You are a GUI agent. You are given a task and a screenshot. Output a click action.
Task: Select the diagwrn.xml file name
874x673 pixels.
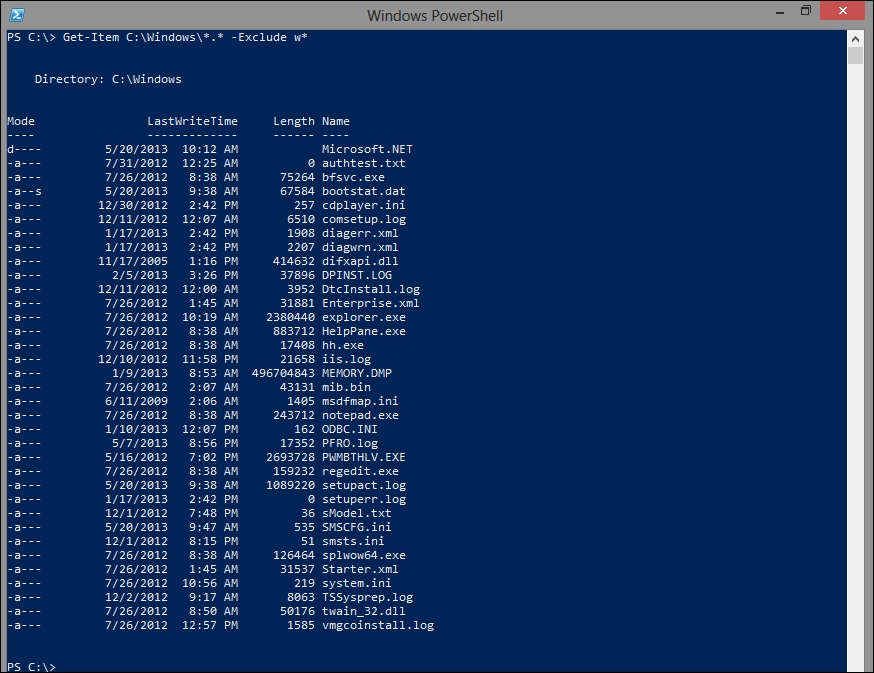[360, 247]
